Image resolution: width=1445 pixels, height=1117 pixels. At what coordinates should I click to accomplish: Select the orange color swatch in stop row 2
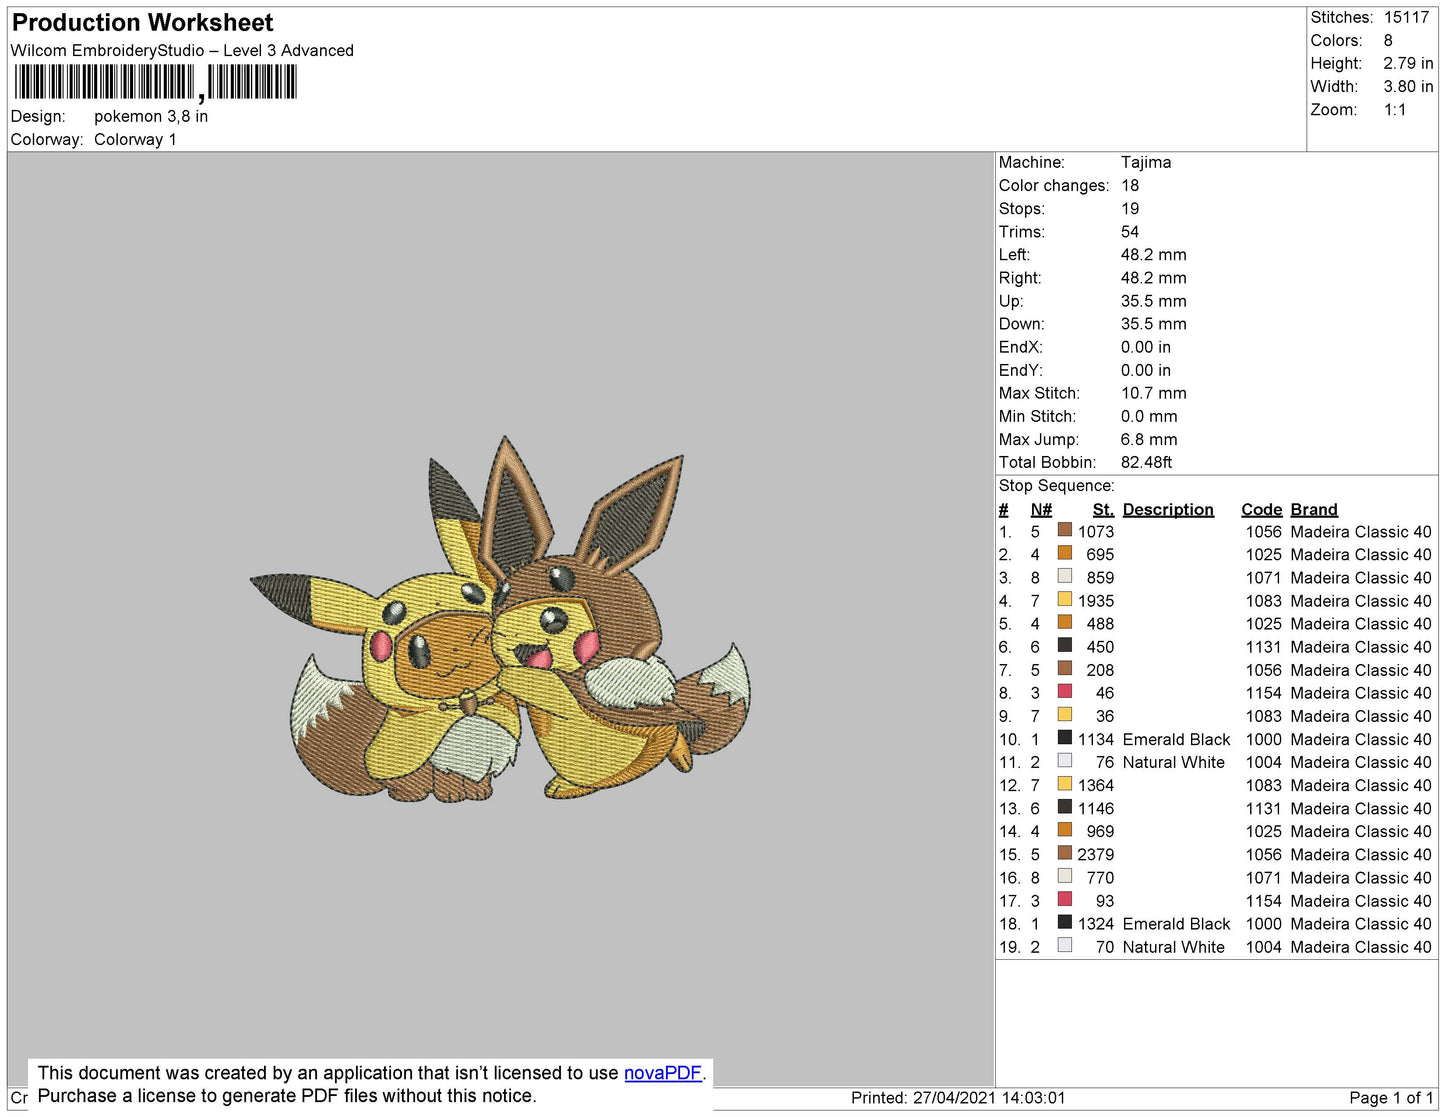[1065, 553]
